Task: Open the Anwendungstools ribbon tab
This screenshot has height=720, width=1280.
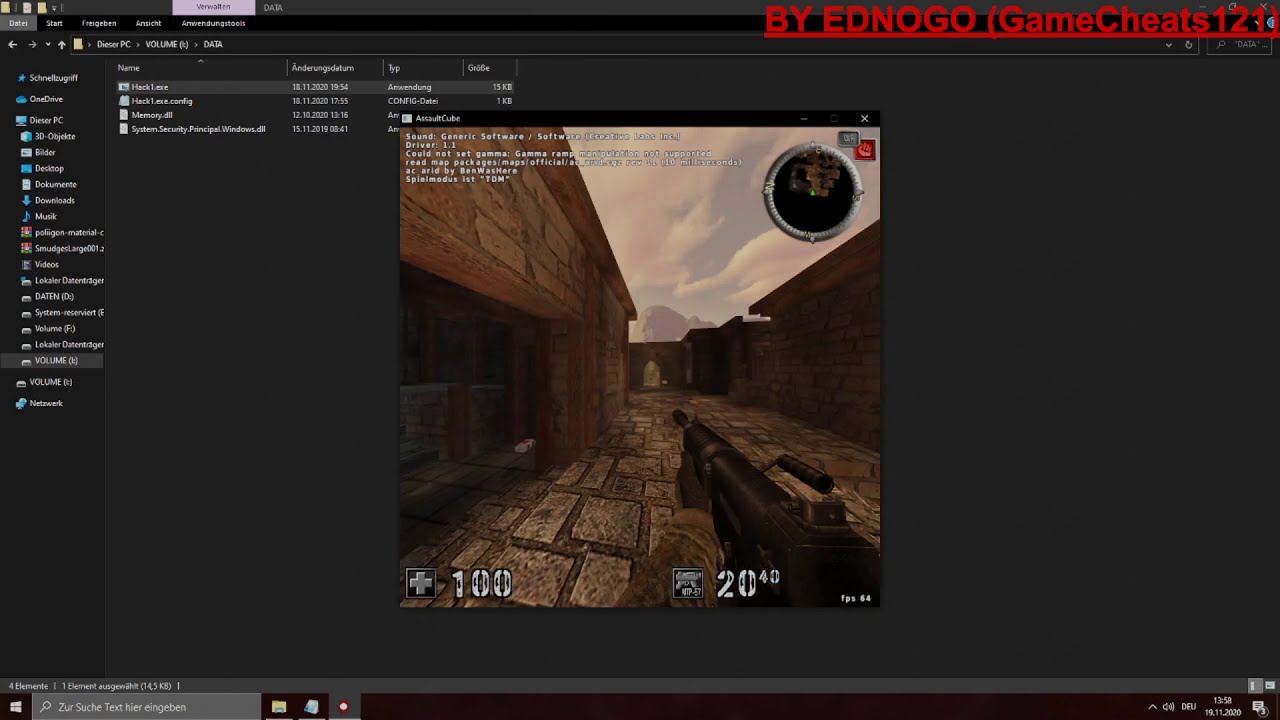Action: coord(213,23)
